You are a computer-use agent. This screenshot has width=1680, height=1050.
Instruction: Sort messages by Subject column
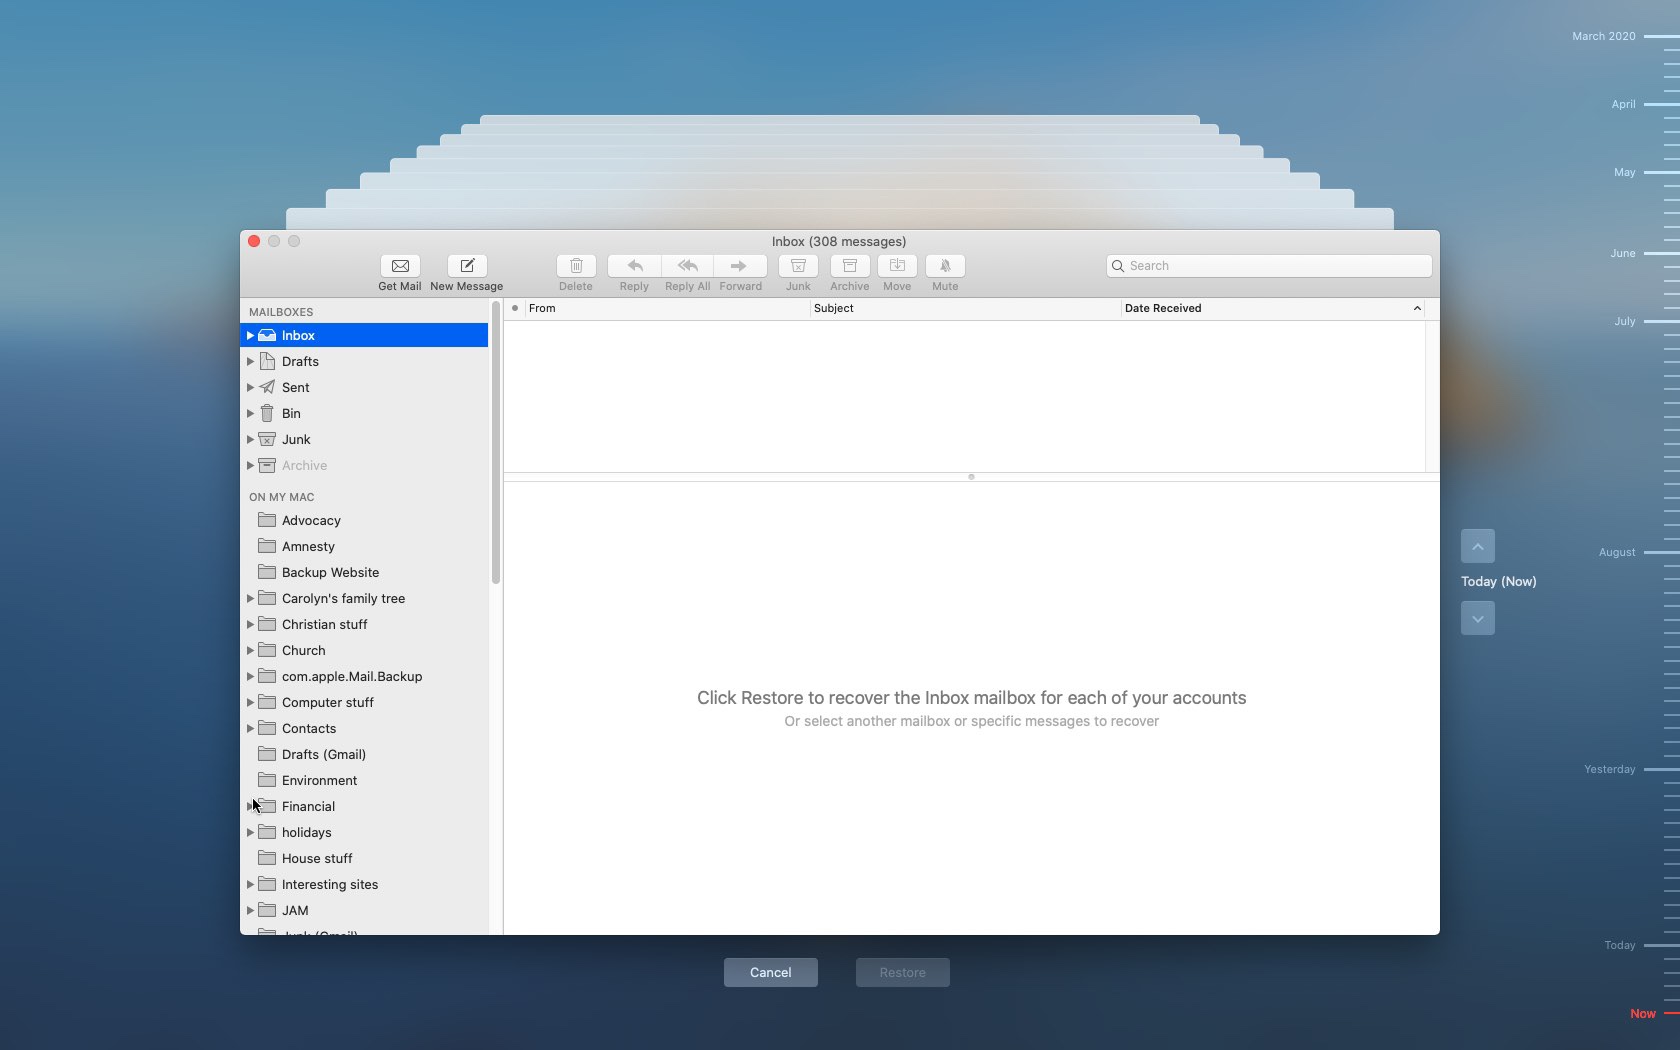coord(965,308)
